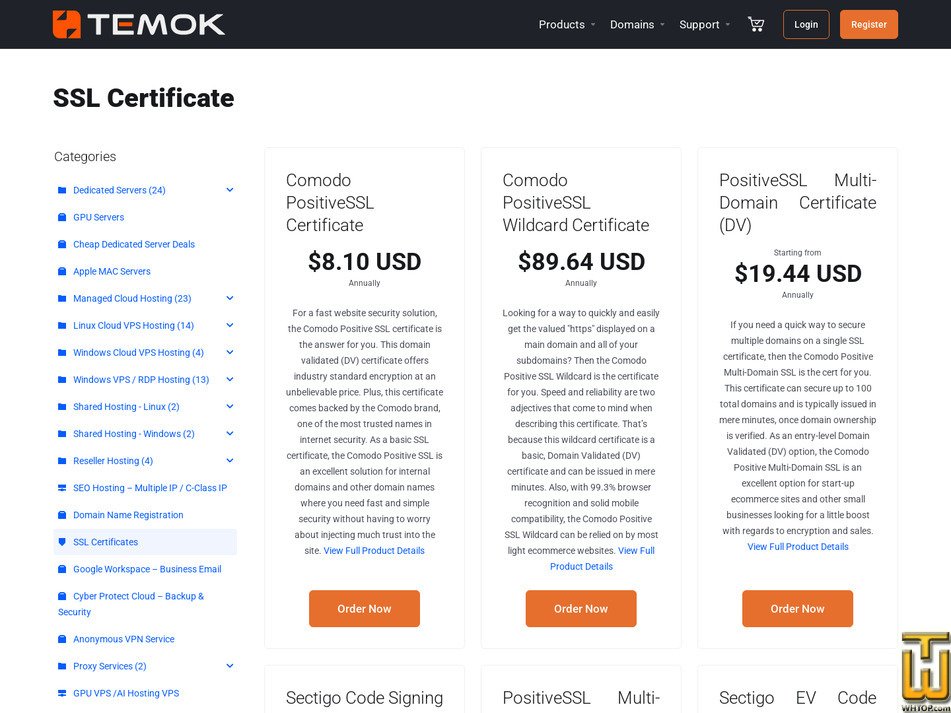Screen dimensions: 951x713
Task: Click the icon beside Cyber Protect Cloud
Action: tap(62, 595)
